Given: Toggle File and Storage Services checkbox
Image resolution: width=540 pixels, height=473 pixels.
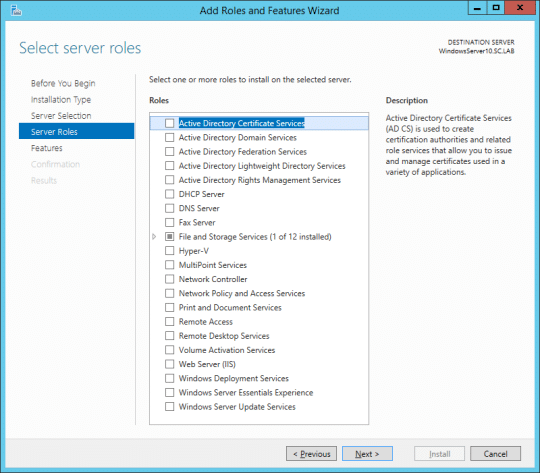Looking at the screenshot, I should (x=169, y=236).
